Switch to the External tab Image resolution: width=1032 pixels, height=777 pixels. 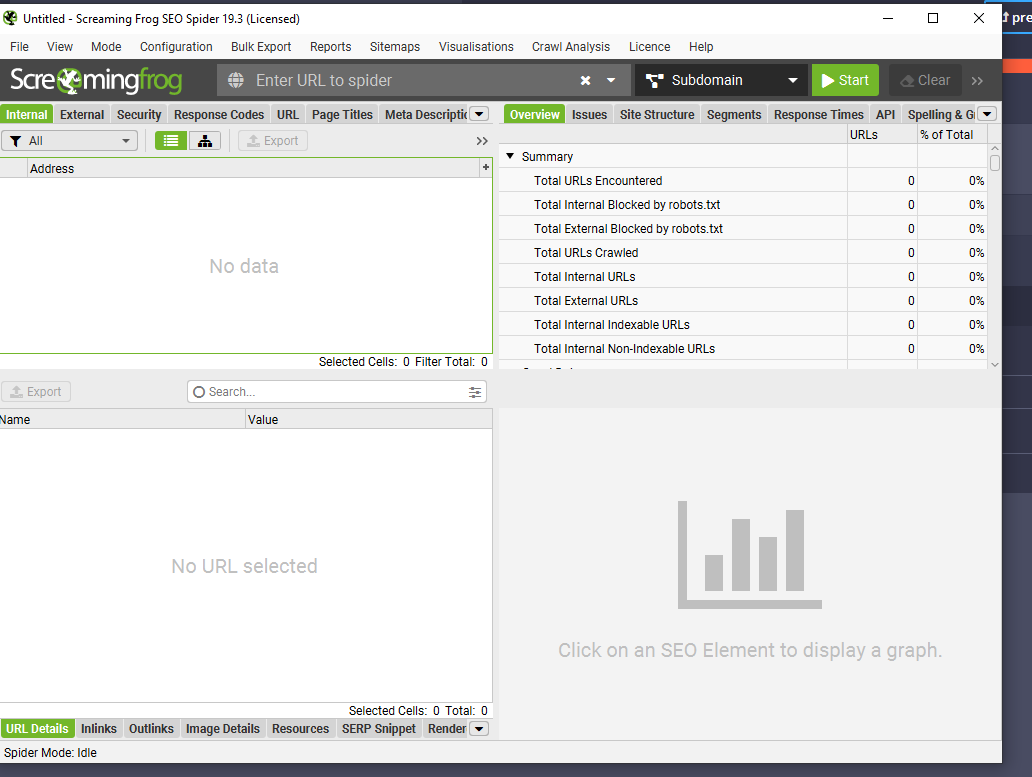click(x=82, y=114)
